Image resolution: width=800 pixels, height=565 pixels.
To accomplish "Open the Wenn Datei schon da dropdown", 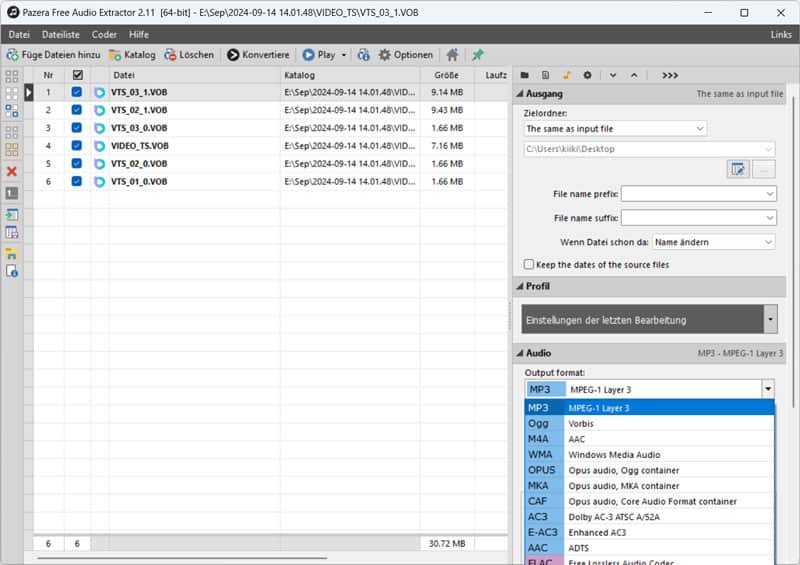I will pos(714,242).
